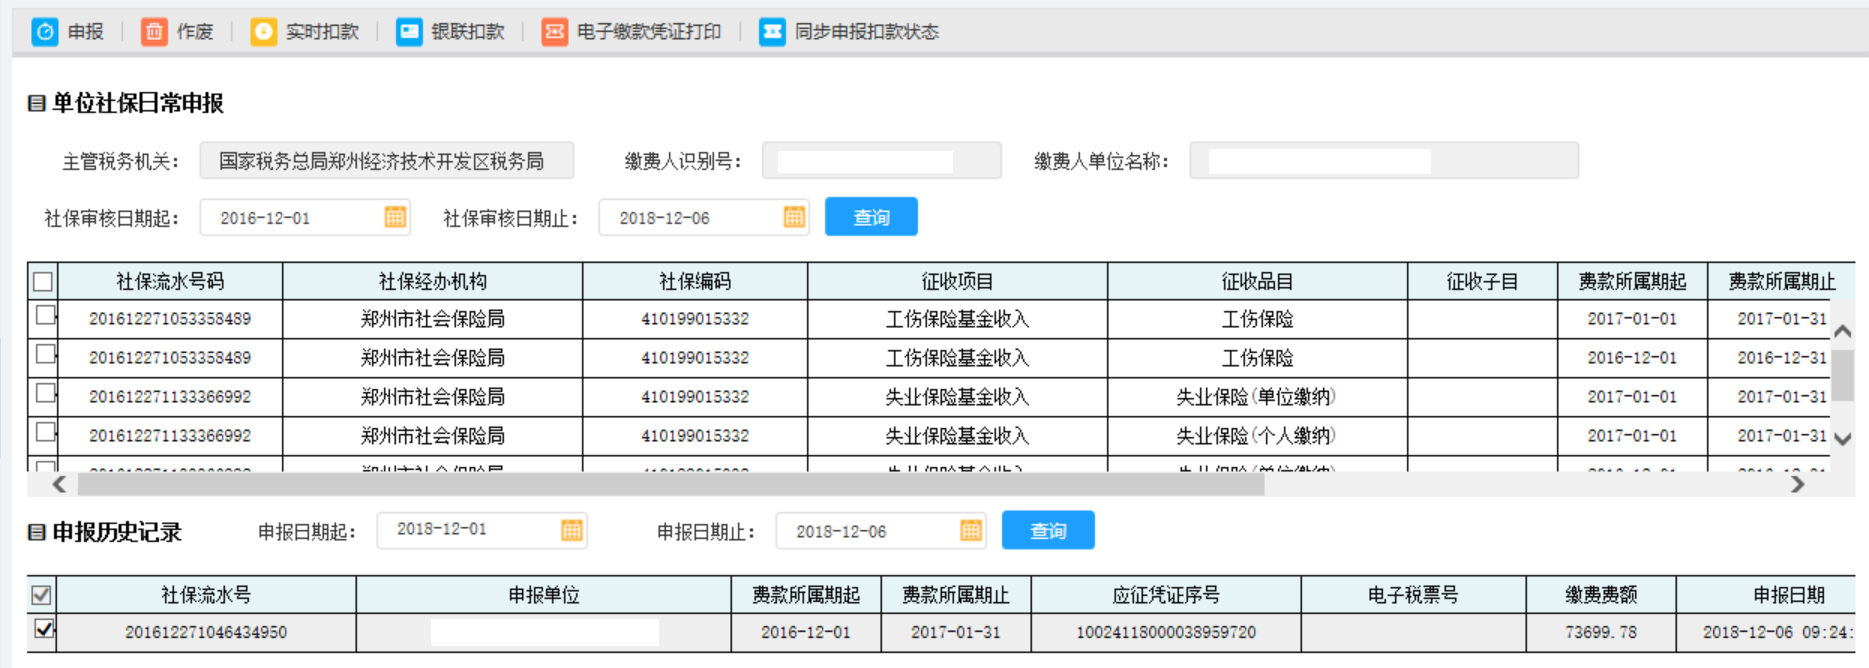Viewport: 1869px width, 668px height.
Task: Click the 电子缴款凭证打印 icon
Action: point(554,32)
